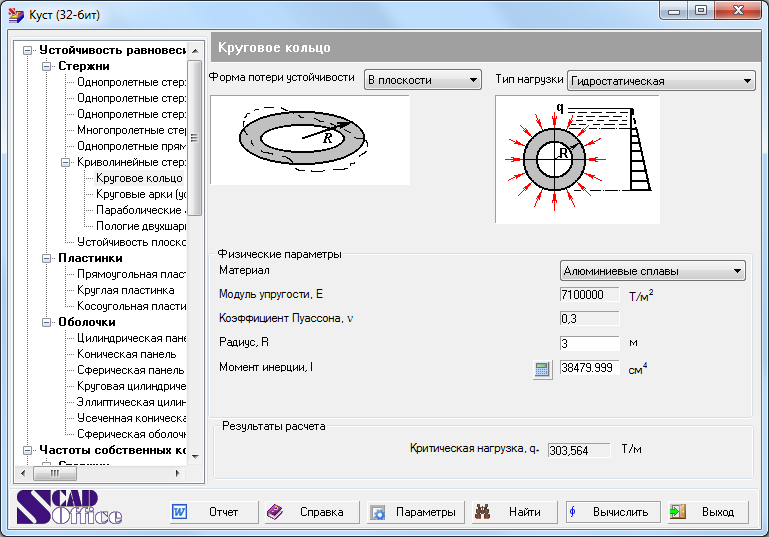Viewport: 769px width, 537px height.
Task: Select Круглая пластинка tree item
Action: point(125,290)
